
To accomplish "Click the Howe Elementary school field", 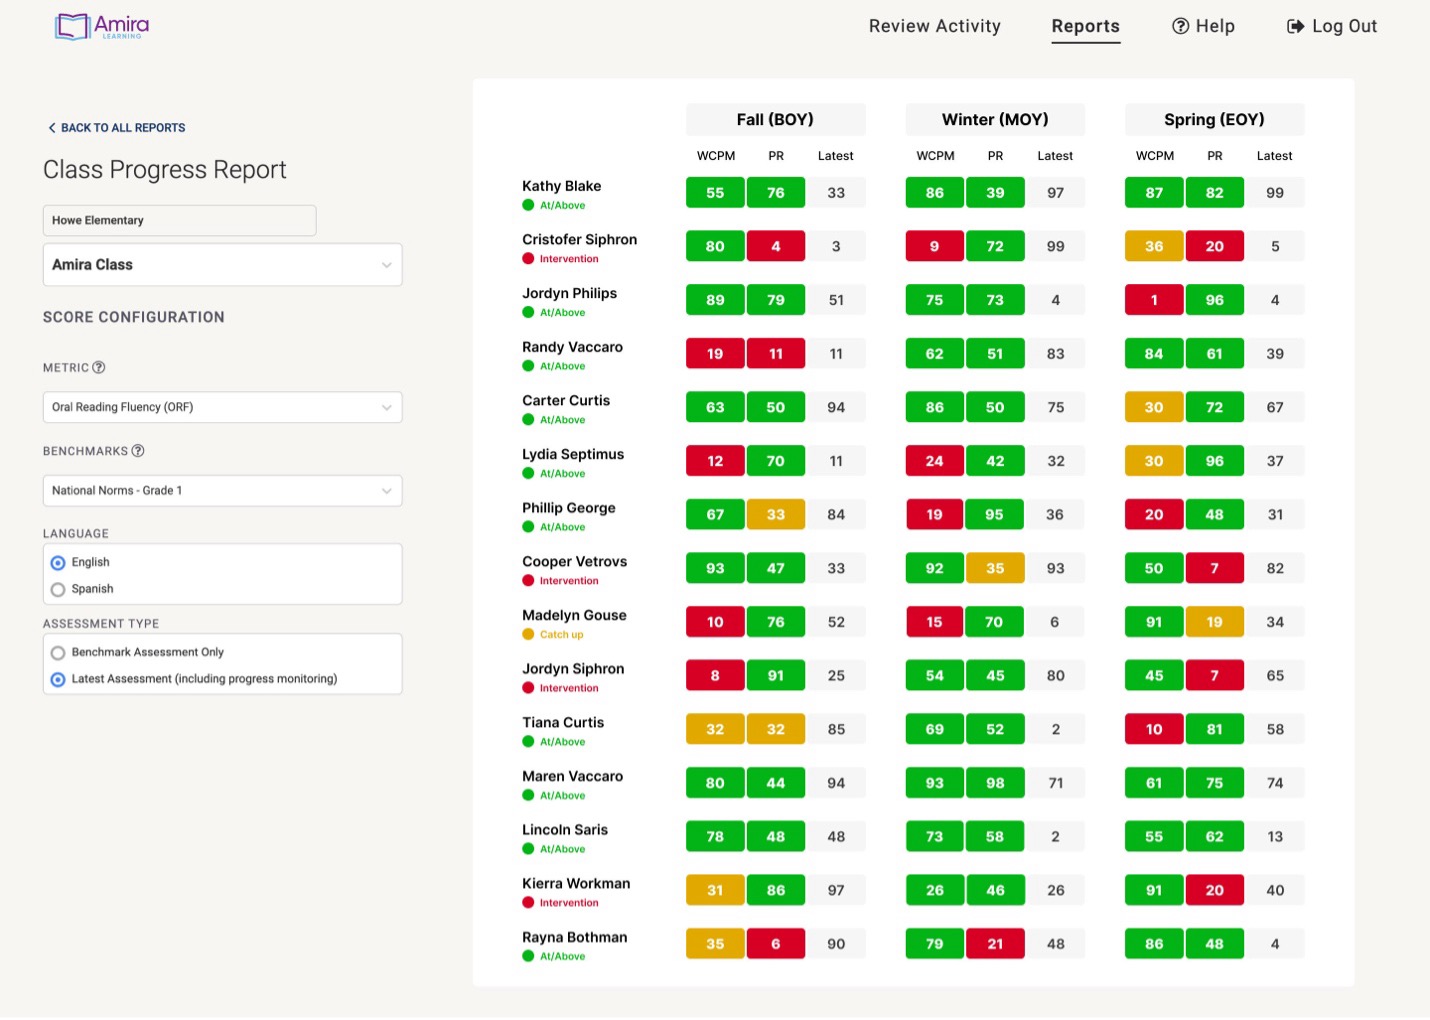I will tap(180, 221).
